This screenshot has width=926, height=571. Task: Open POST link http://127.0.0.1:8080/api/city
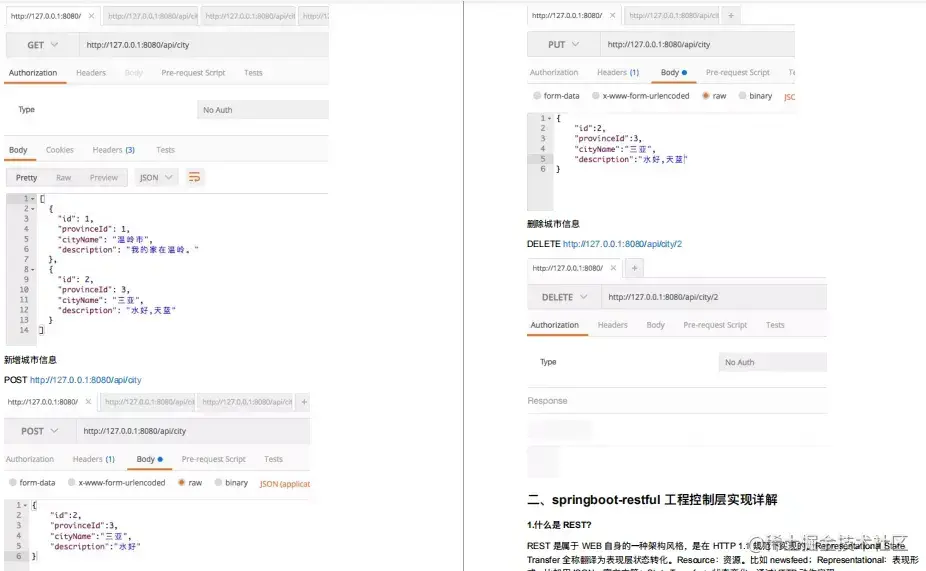pyautogui.click(x=86, y=380)
